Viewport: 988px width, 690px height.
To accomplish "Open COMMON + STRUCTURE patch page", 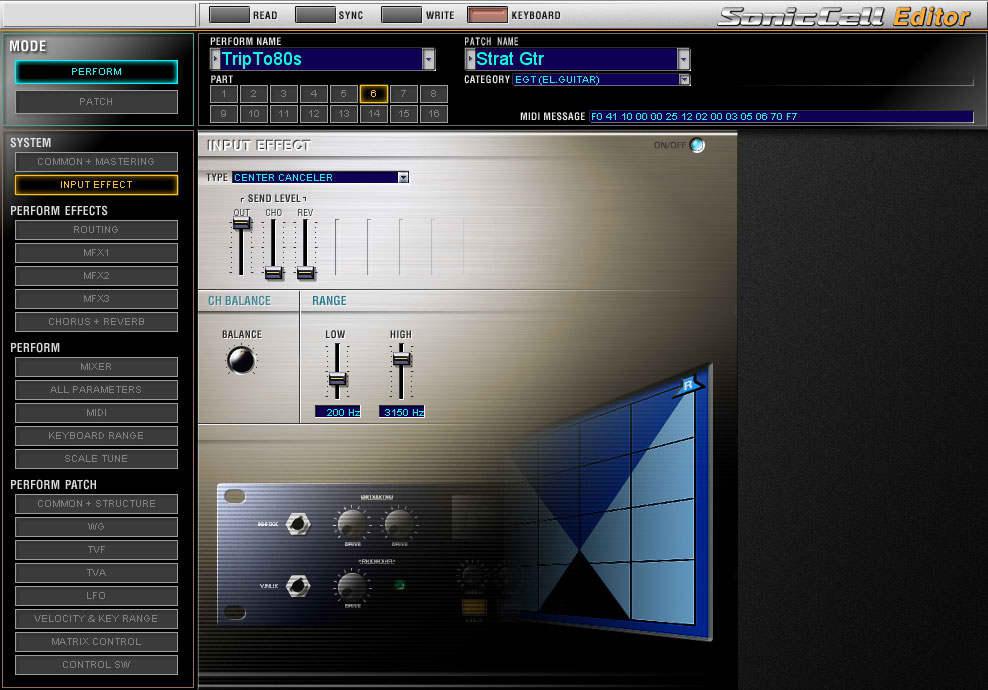I will point(96,504).
